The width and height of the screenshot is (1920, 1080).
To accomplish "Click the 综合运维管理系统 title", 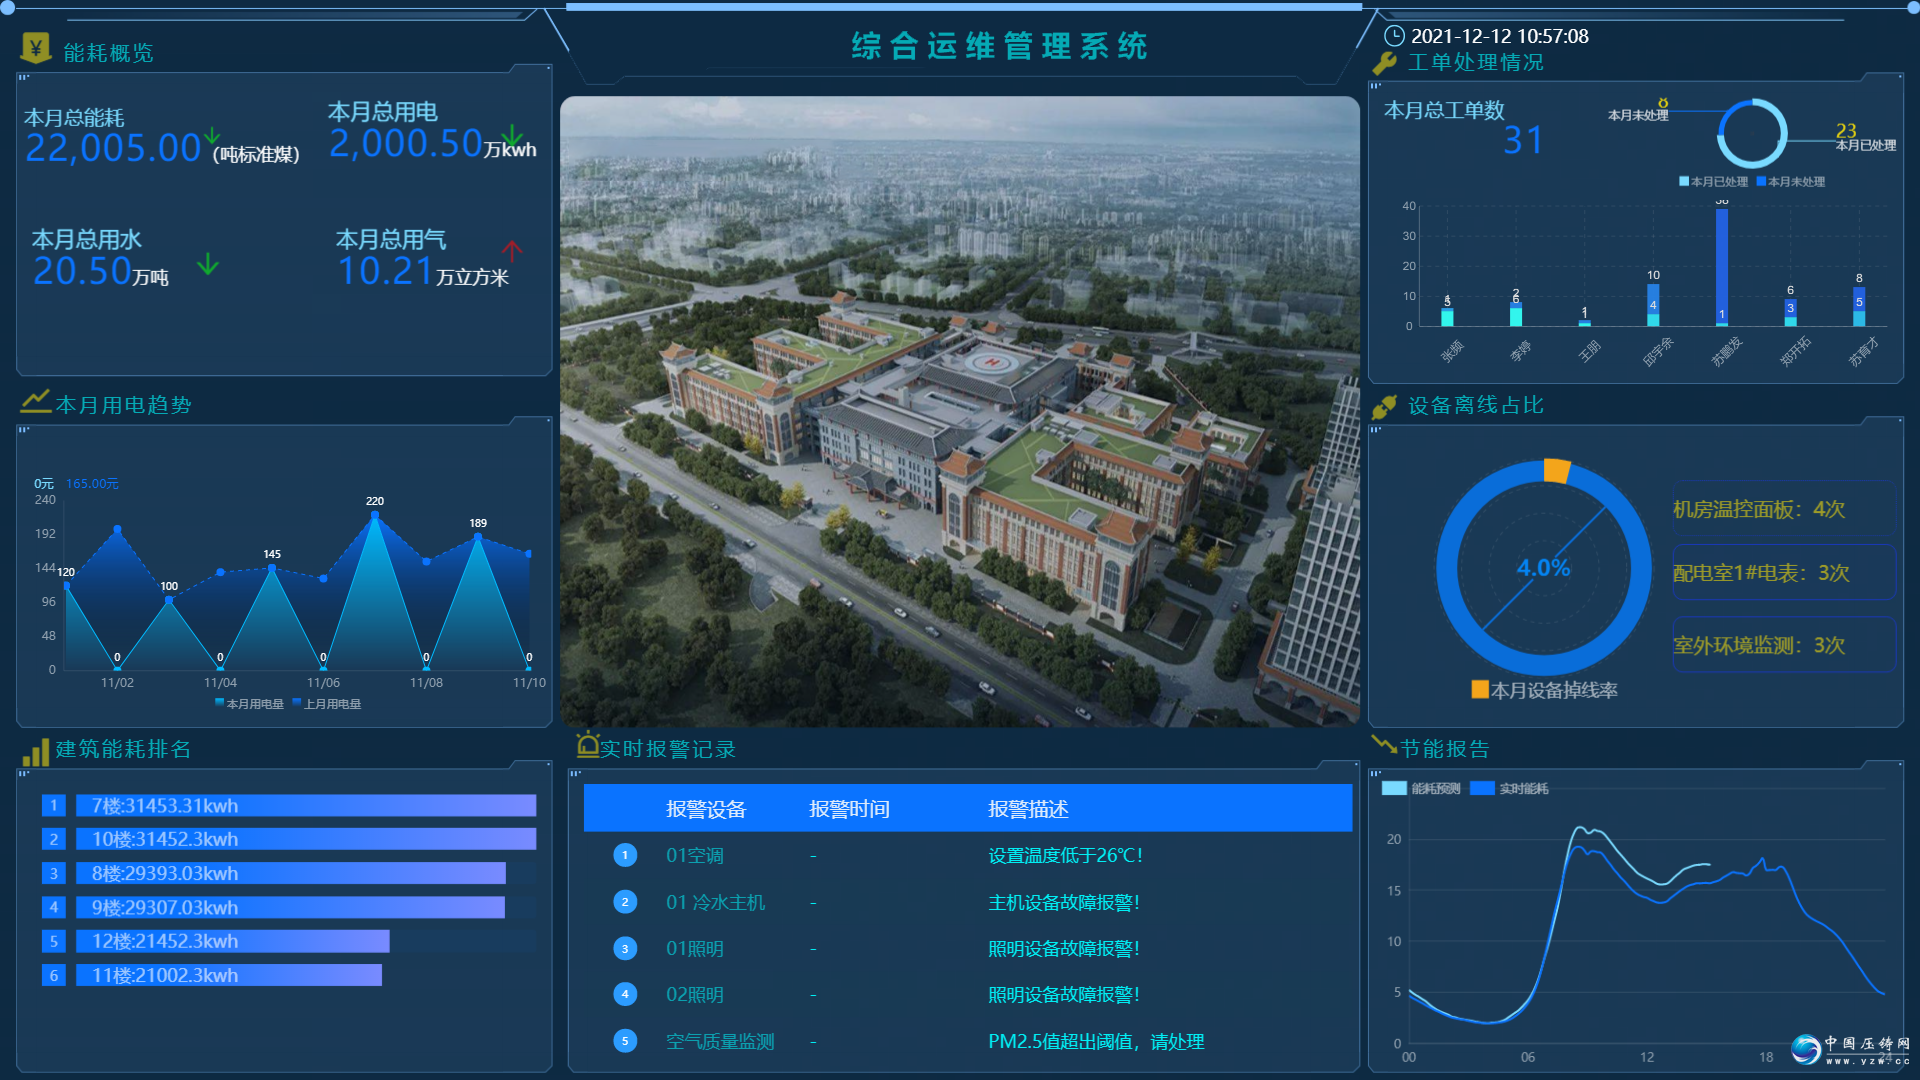I will click(x=1000, y=46).
